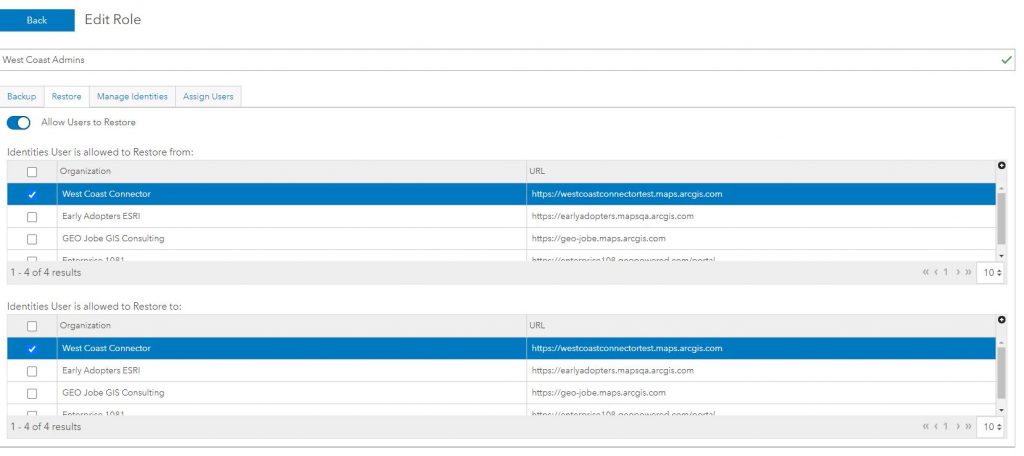This screenshot has height=456, width=1024.
Task: Open the Manage Identities tab
Action: tap(132, 97)
